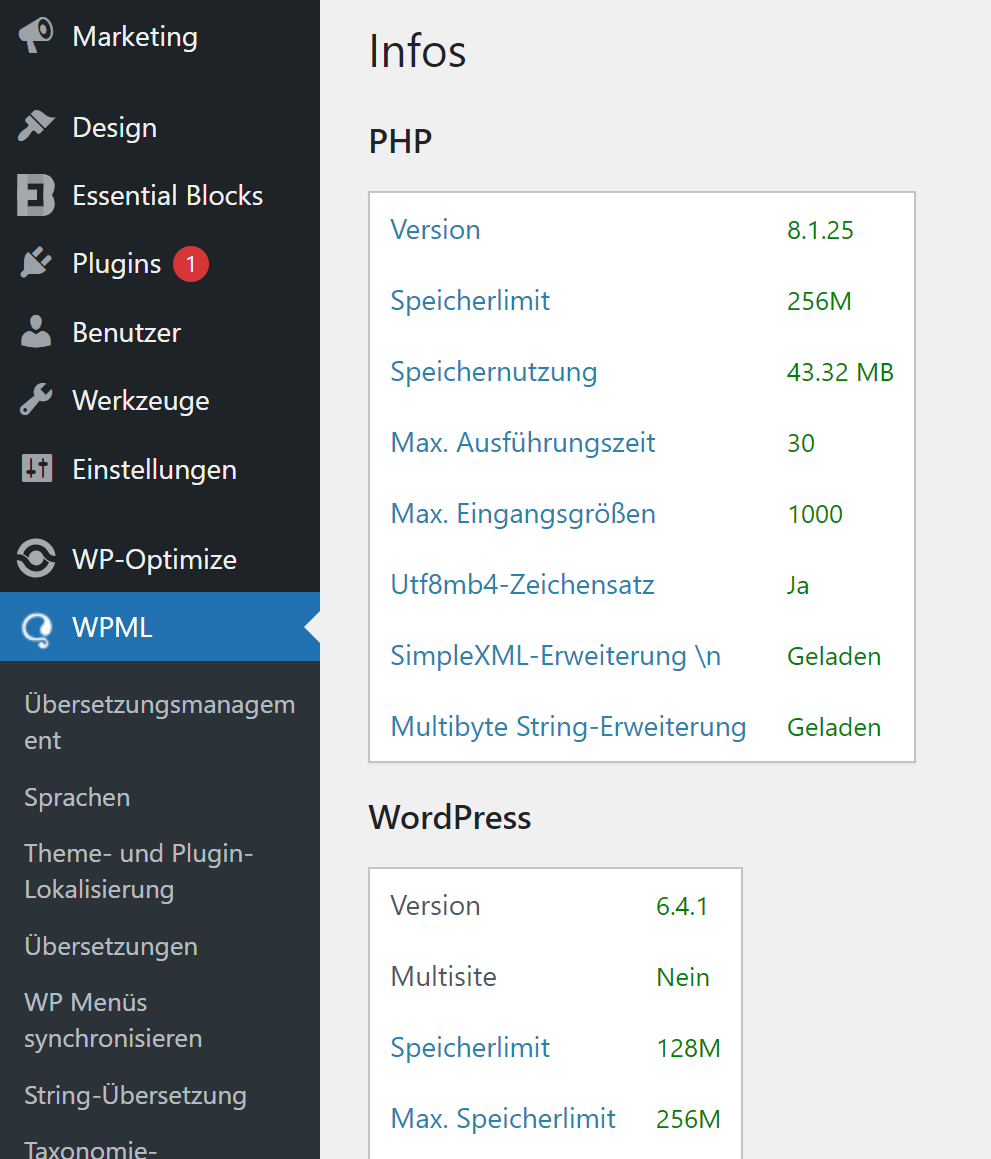This screenshot has width=991, height=1159.
Task: Click the Einstellungen sliders icon
Action: coord(36,469)
